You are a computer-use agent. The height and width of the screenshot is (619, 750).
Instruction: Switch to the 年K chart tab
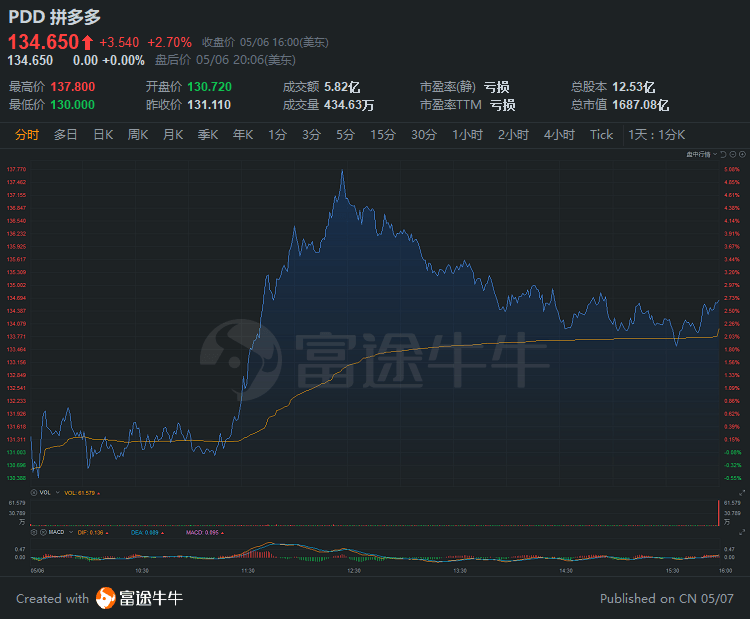pos(243,135)
